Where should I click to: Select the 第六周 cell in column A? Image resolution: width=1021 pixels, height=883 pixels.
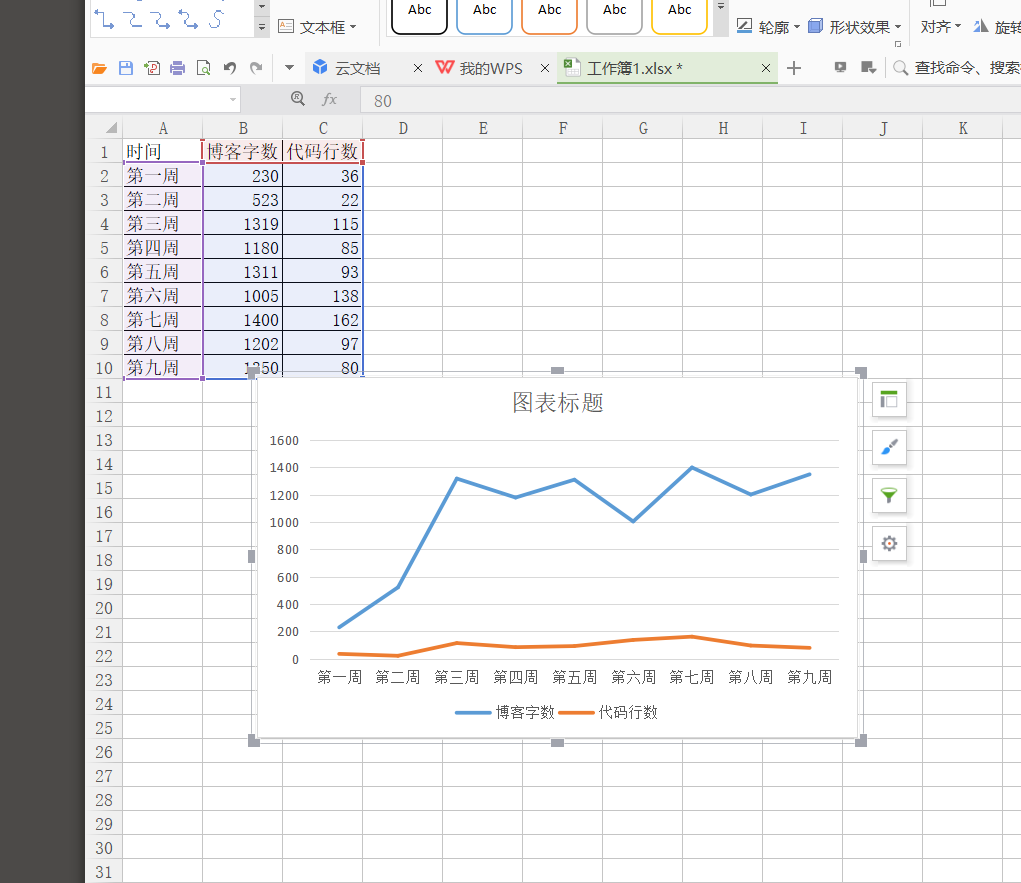tap(163, 296)
